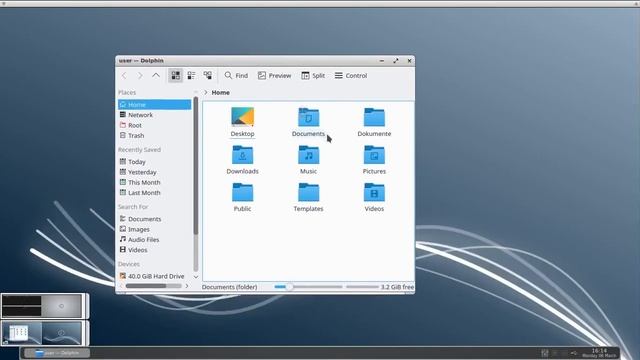This screenshot has height=360, width=640.
Task: Open the Find search tool
Action: pyautogui.click(x=236, y=76)
